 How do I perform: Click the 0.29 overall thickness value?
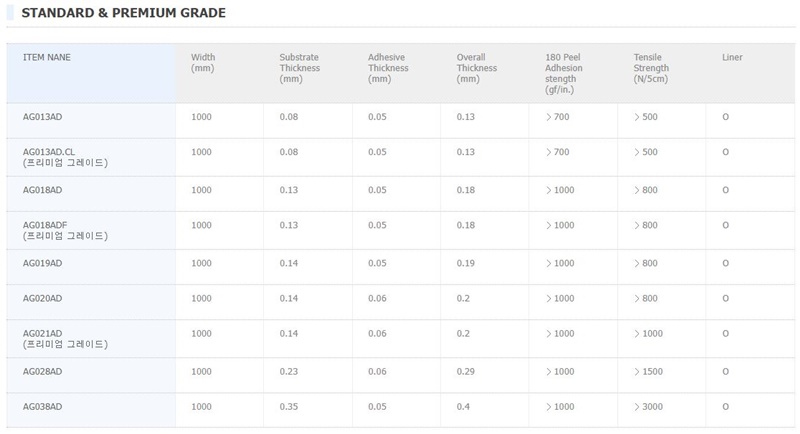pos(466,372)
